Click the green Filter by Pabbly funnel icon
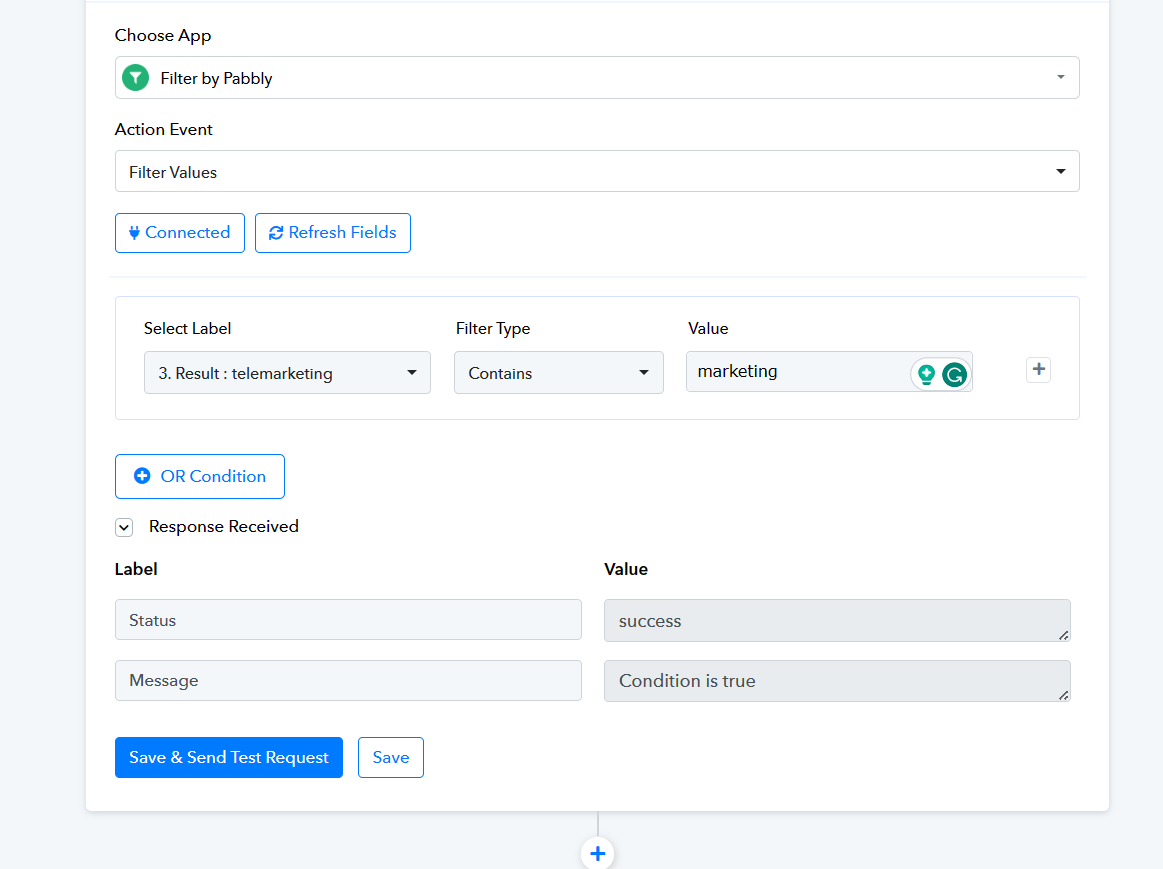Viewport: 1163px width, 869px height. tap(135, 78)
